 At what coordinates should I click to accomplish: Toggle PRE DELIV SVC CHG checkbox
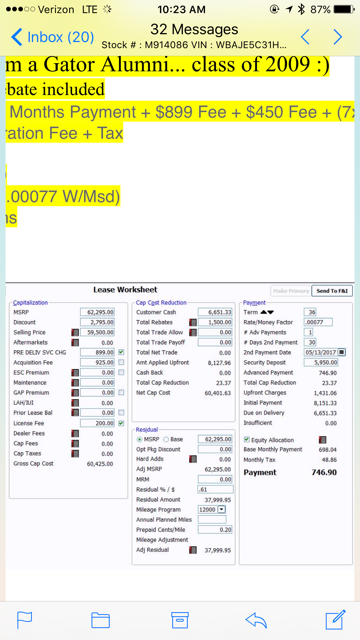[x=121, y=352]
